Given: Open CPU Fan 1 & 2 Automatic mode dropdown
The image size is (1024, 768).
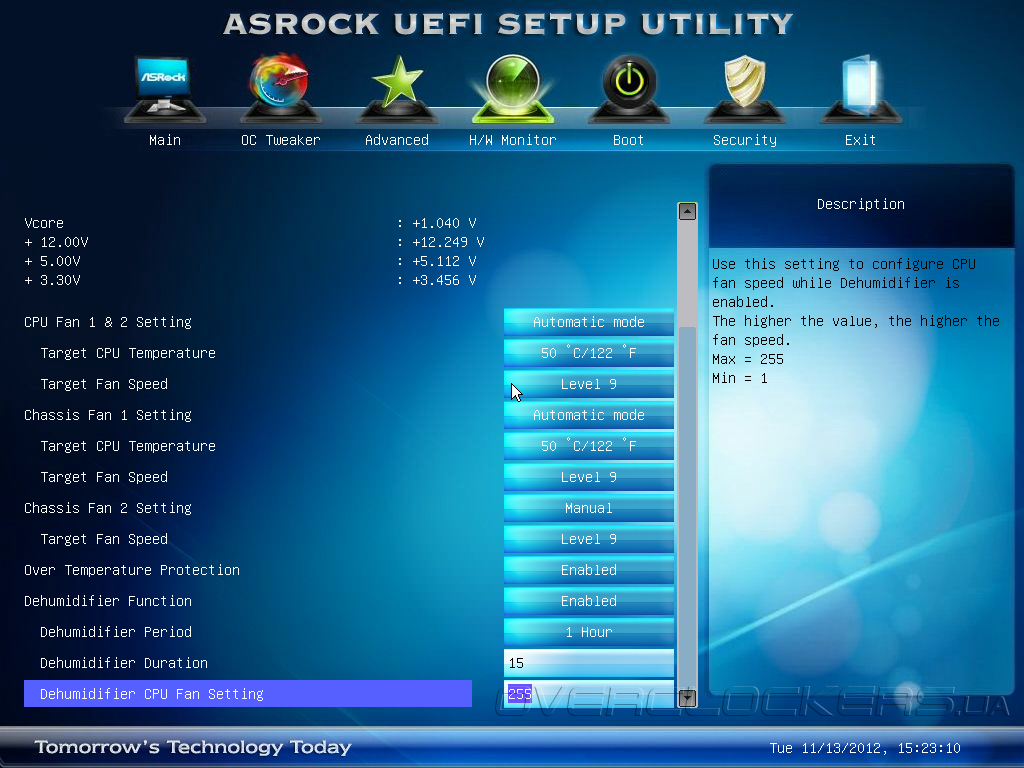Looking at the screenshot, I should [588, 322].
